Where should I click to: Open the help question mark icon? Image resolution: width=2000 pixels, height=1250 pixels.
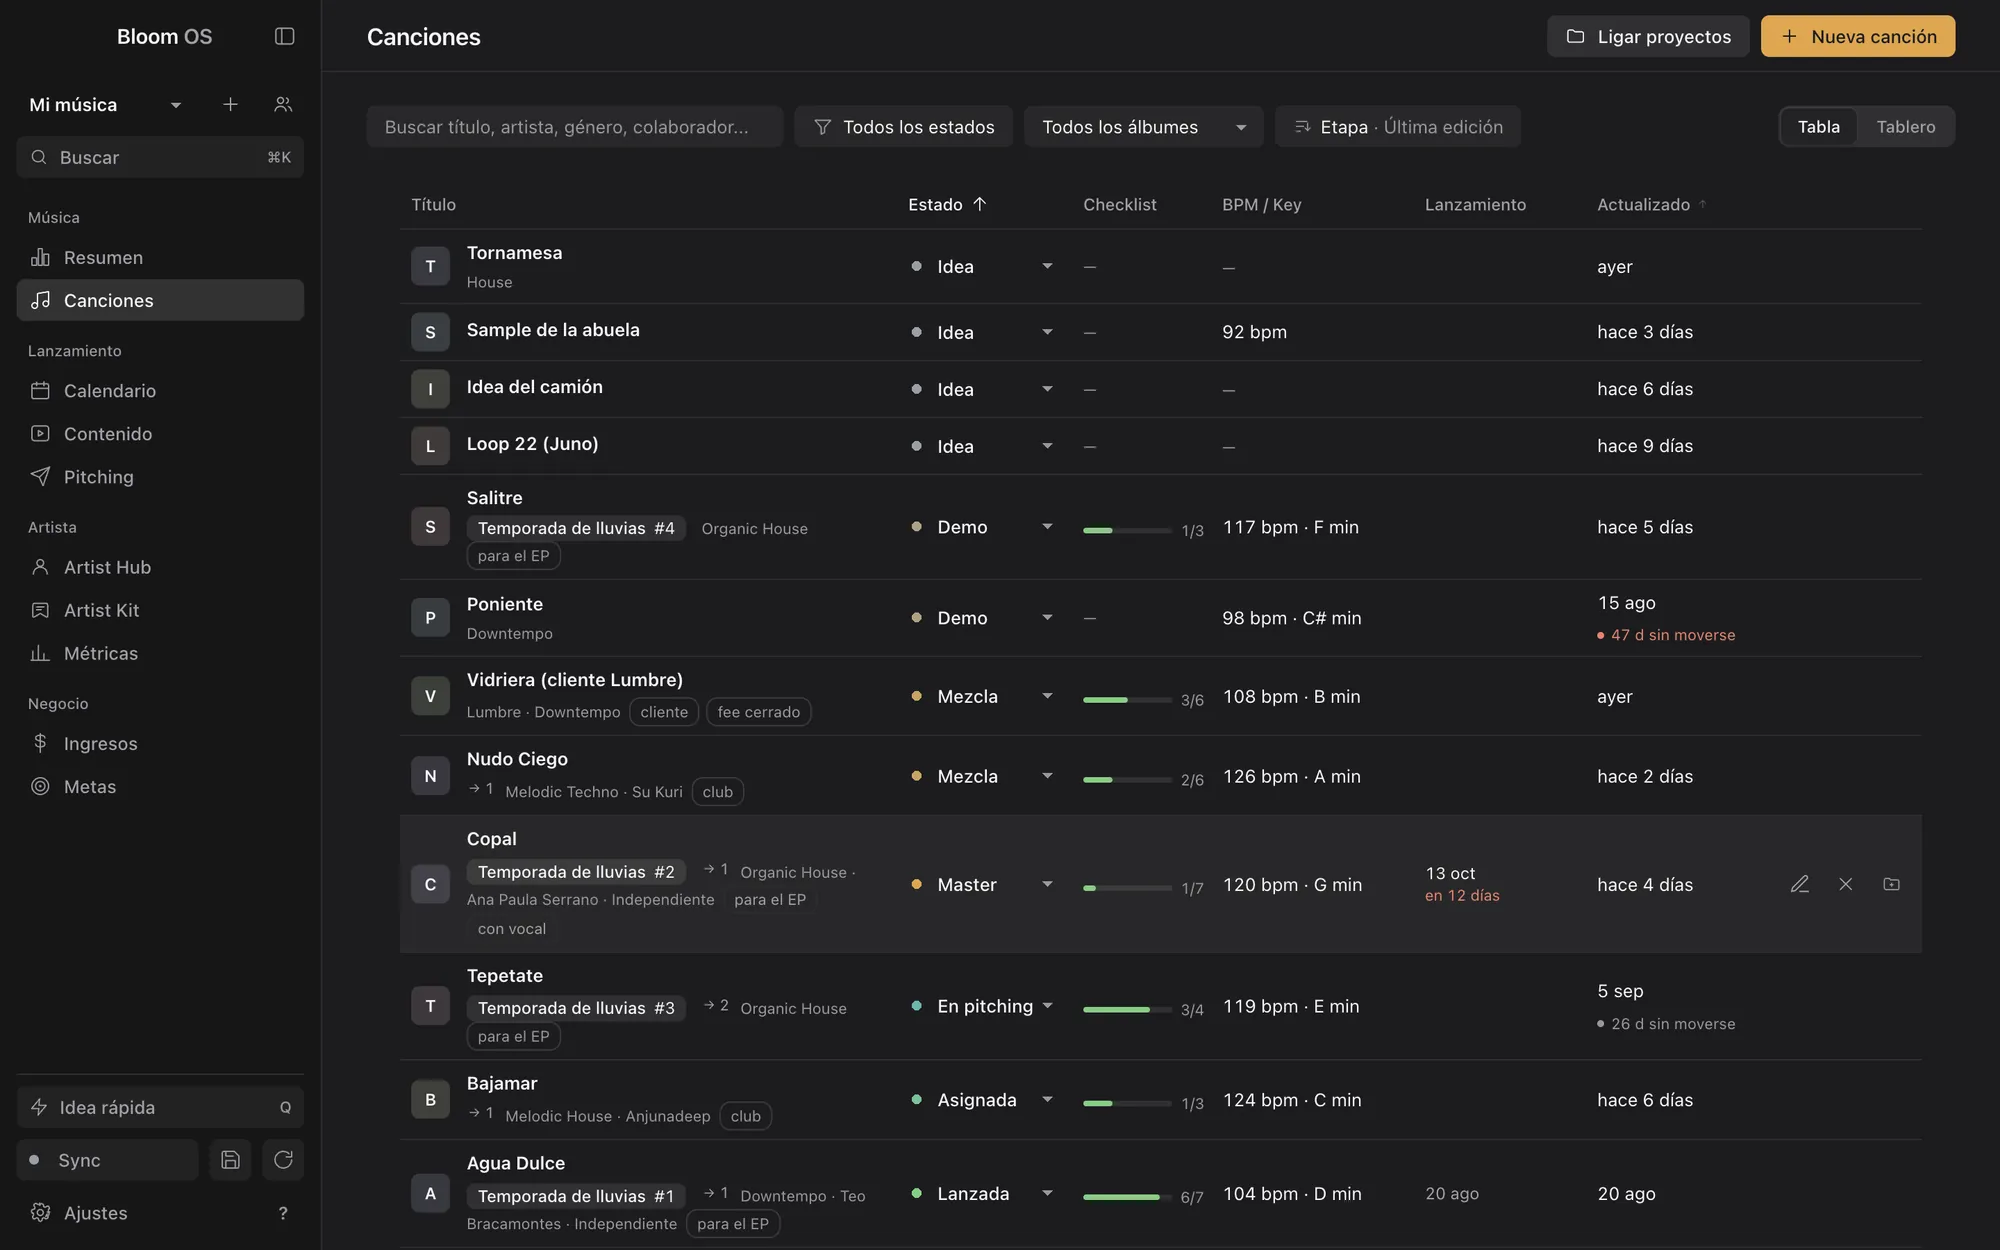pyautogui.click(x=283, y=1213)
